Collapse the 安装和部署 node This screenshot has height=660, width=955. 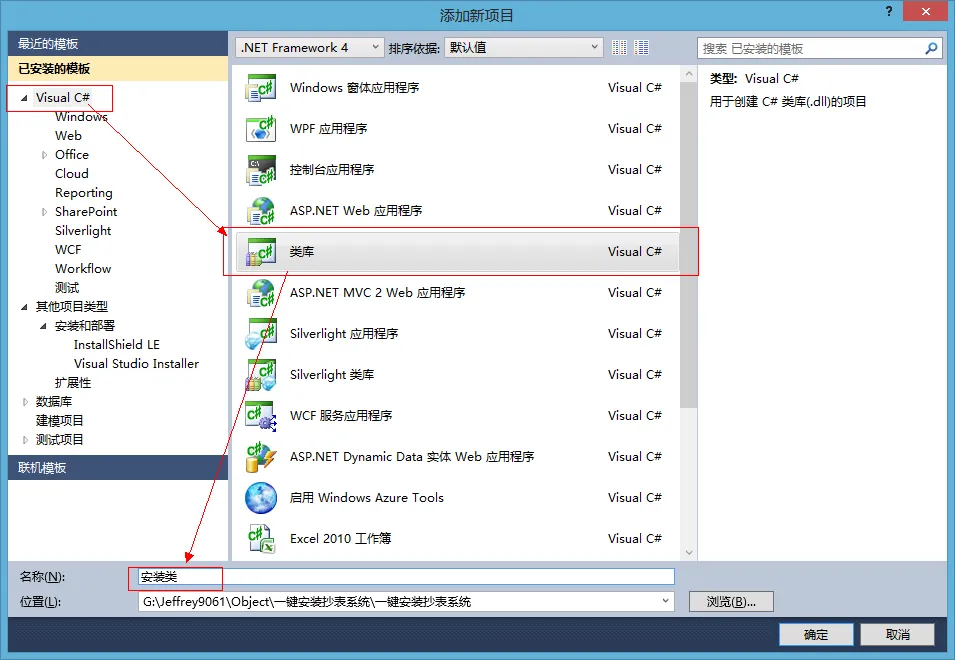click(43, 326)
